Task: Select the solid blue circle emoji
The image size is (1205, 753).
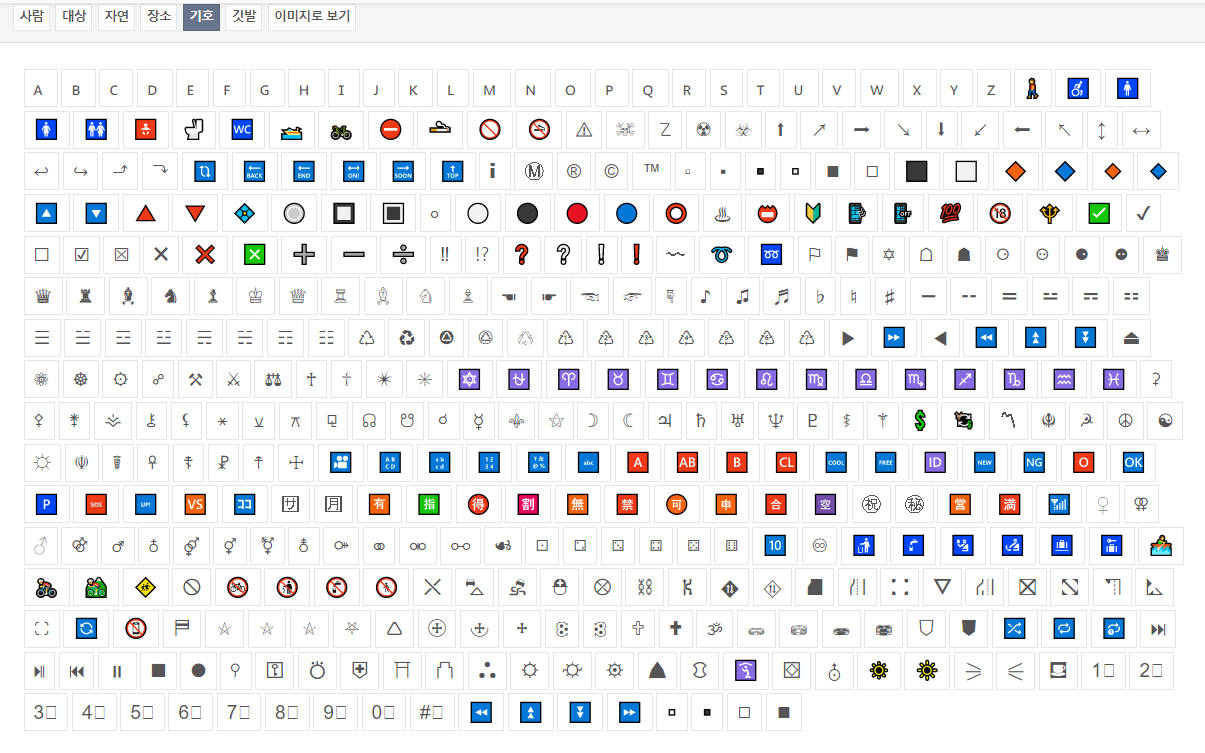Action: pos(626,213)
